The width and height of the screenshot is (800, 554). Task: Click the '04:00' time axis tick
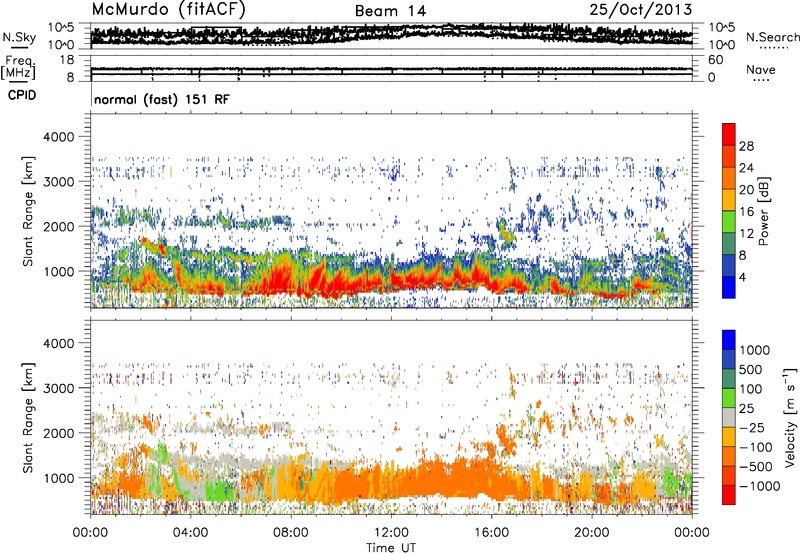[190, 532]
